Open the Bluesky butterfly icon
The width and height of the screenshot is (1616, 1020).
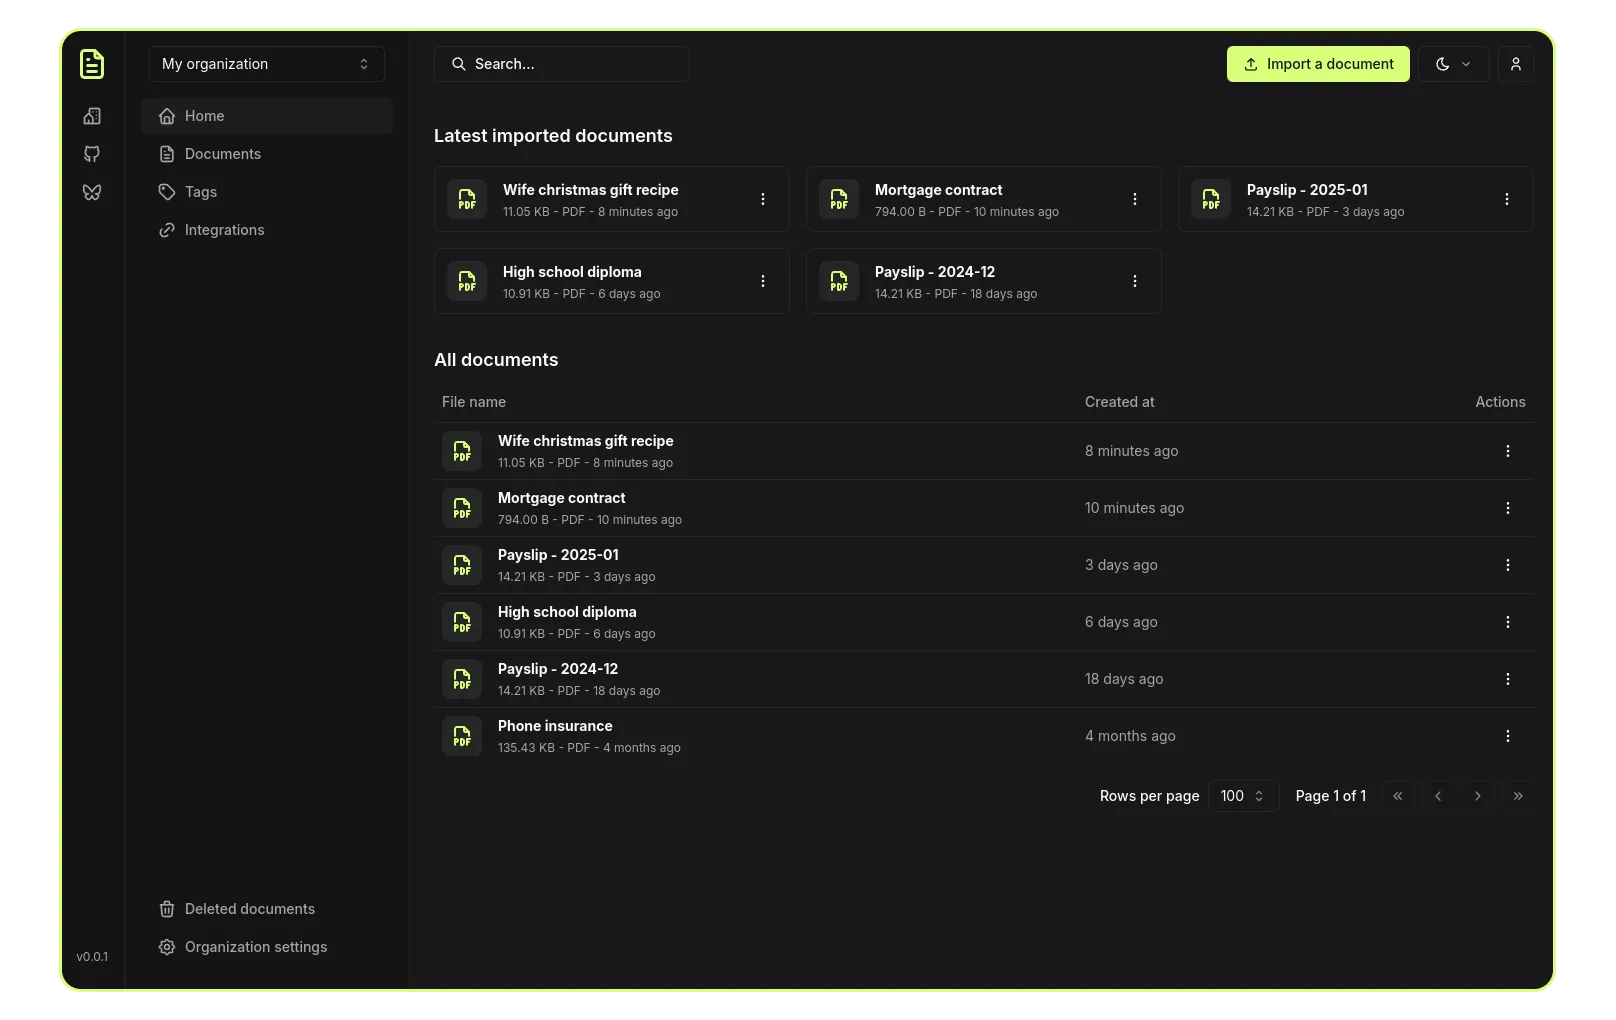tap(92, 192)
